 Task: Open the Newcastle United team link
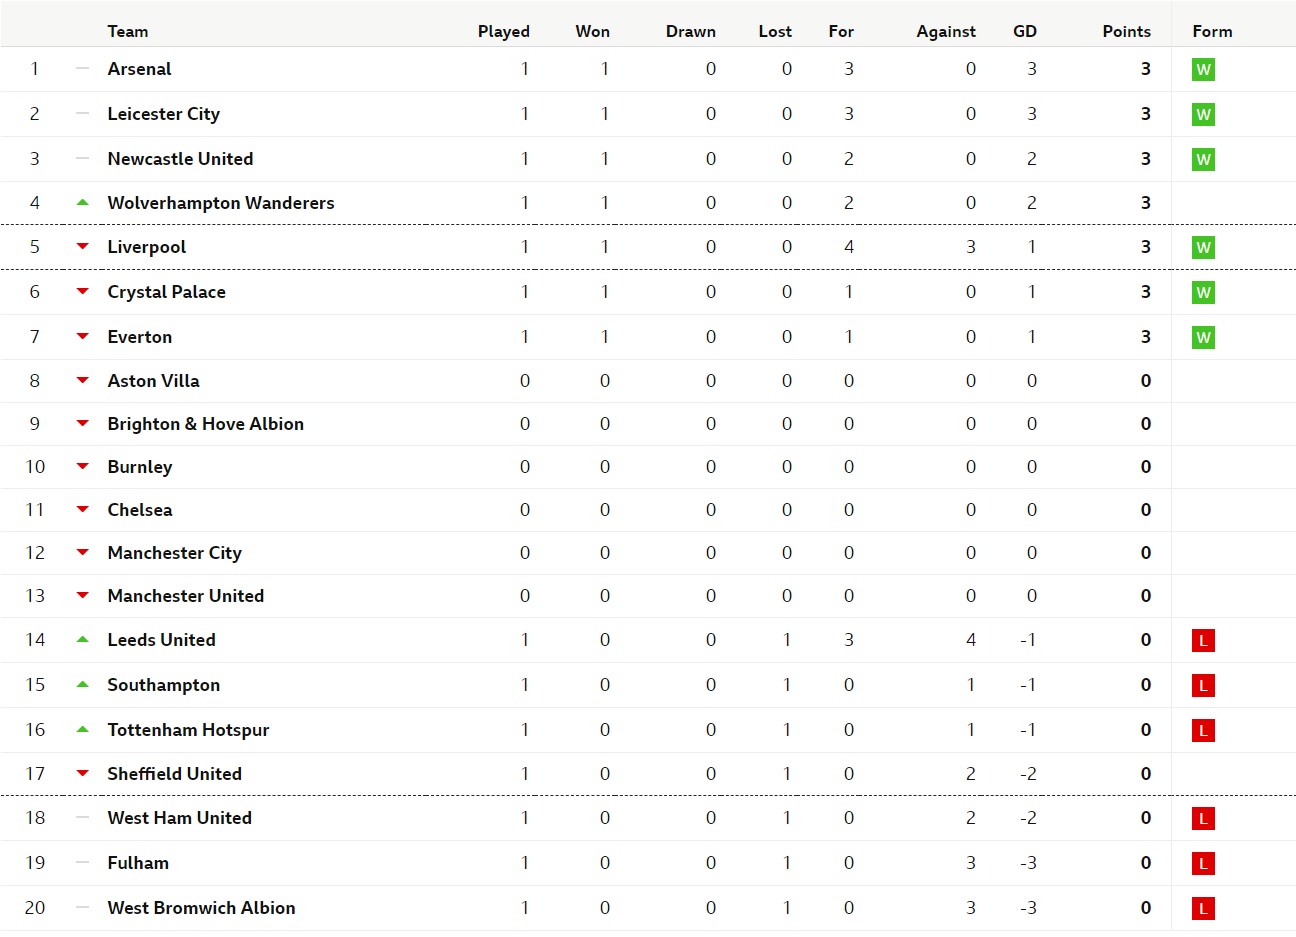click(180, 159)
